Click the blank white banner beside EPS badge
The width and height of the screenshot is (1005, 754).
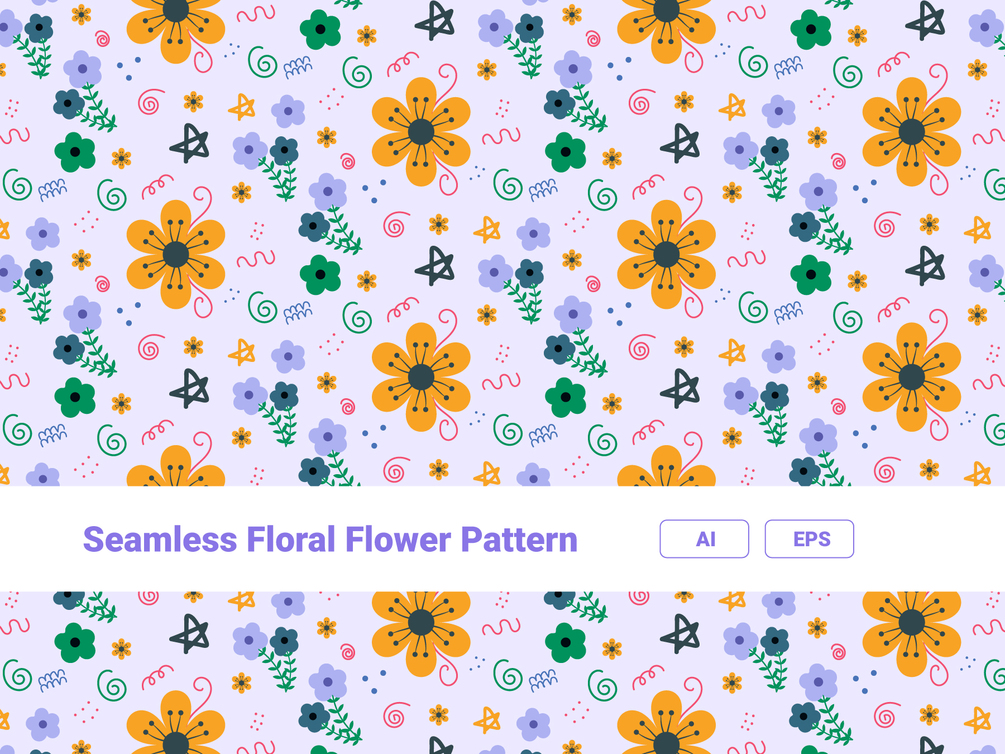[929, 539]
